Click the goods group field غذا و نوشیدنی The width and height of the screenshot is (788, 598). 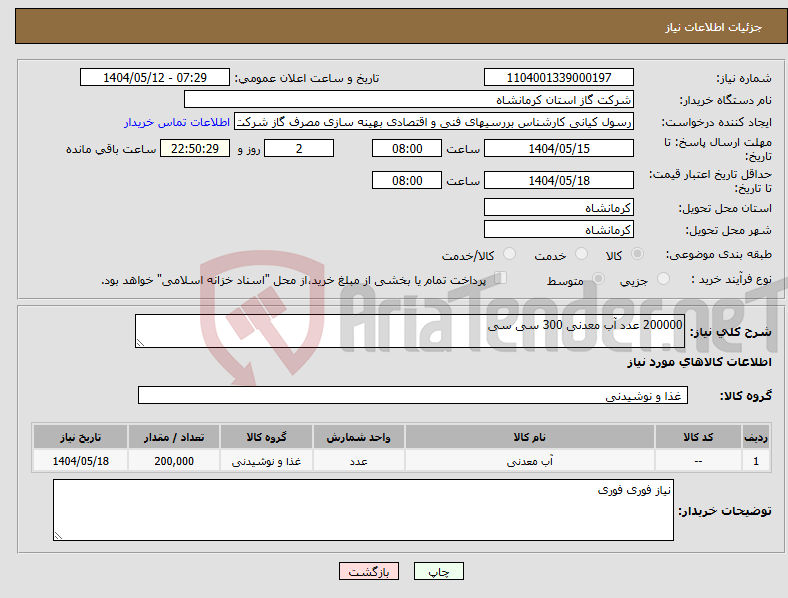pos(413,395)
